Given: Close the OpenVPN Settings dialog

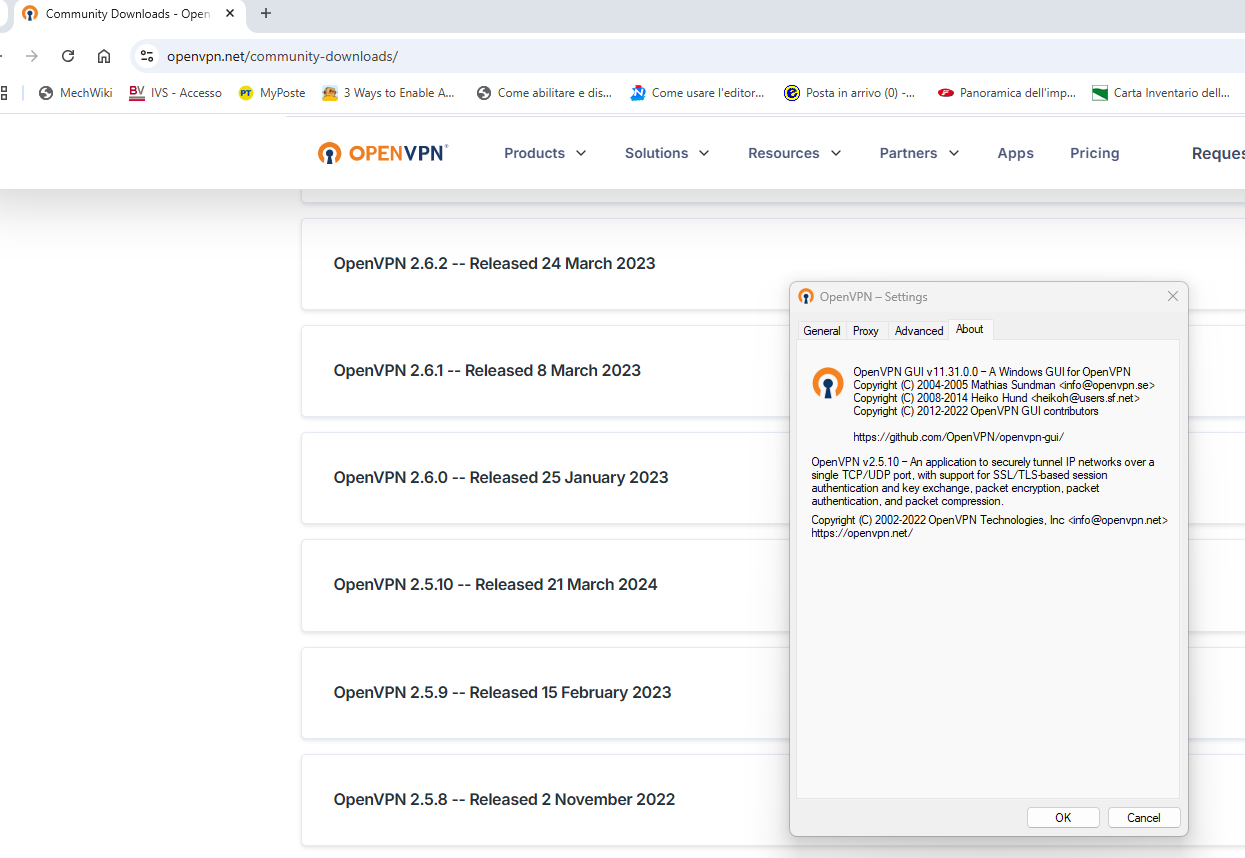Looking at the screenshot, I should coord(1173,296).
